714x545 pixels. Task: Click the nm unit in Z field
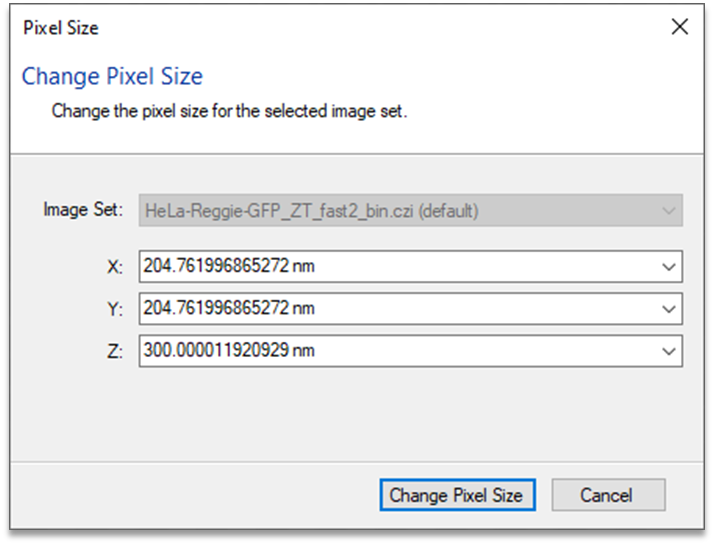303,351
